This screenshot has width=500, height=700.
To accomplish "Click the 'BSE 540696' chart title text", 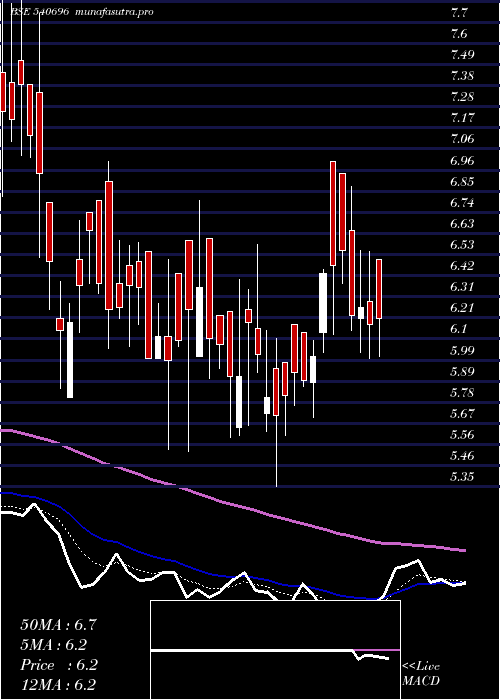I will click(40, 12).
